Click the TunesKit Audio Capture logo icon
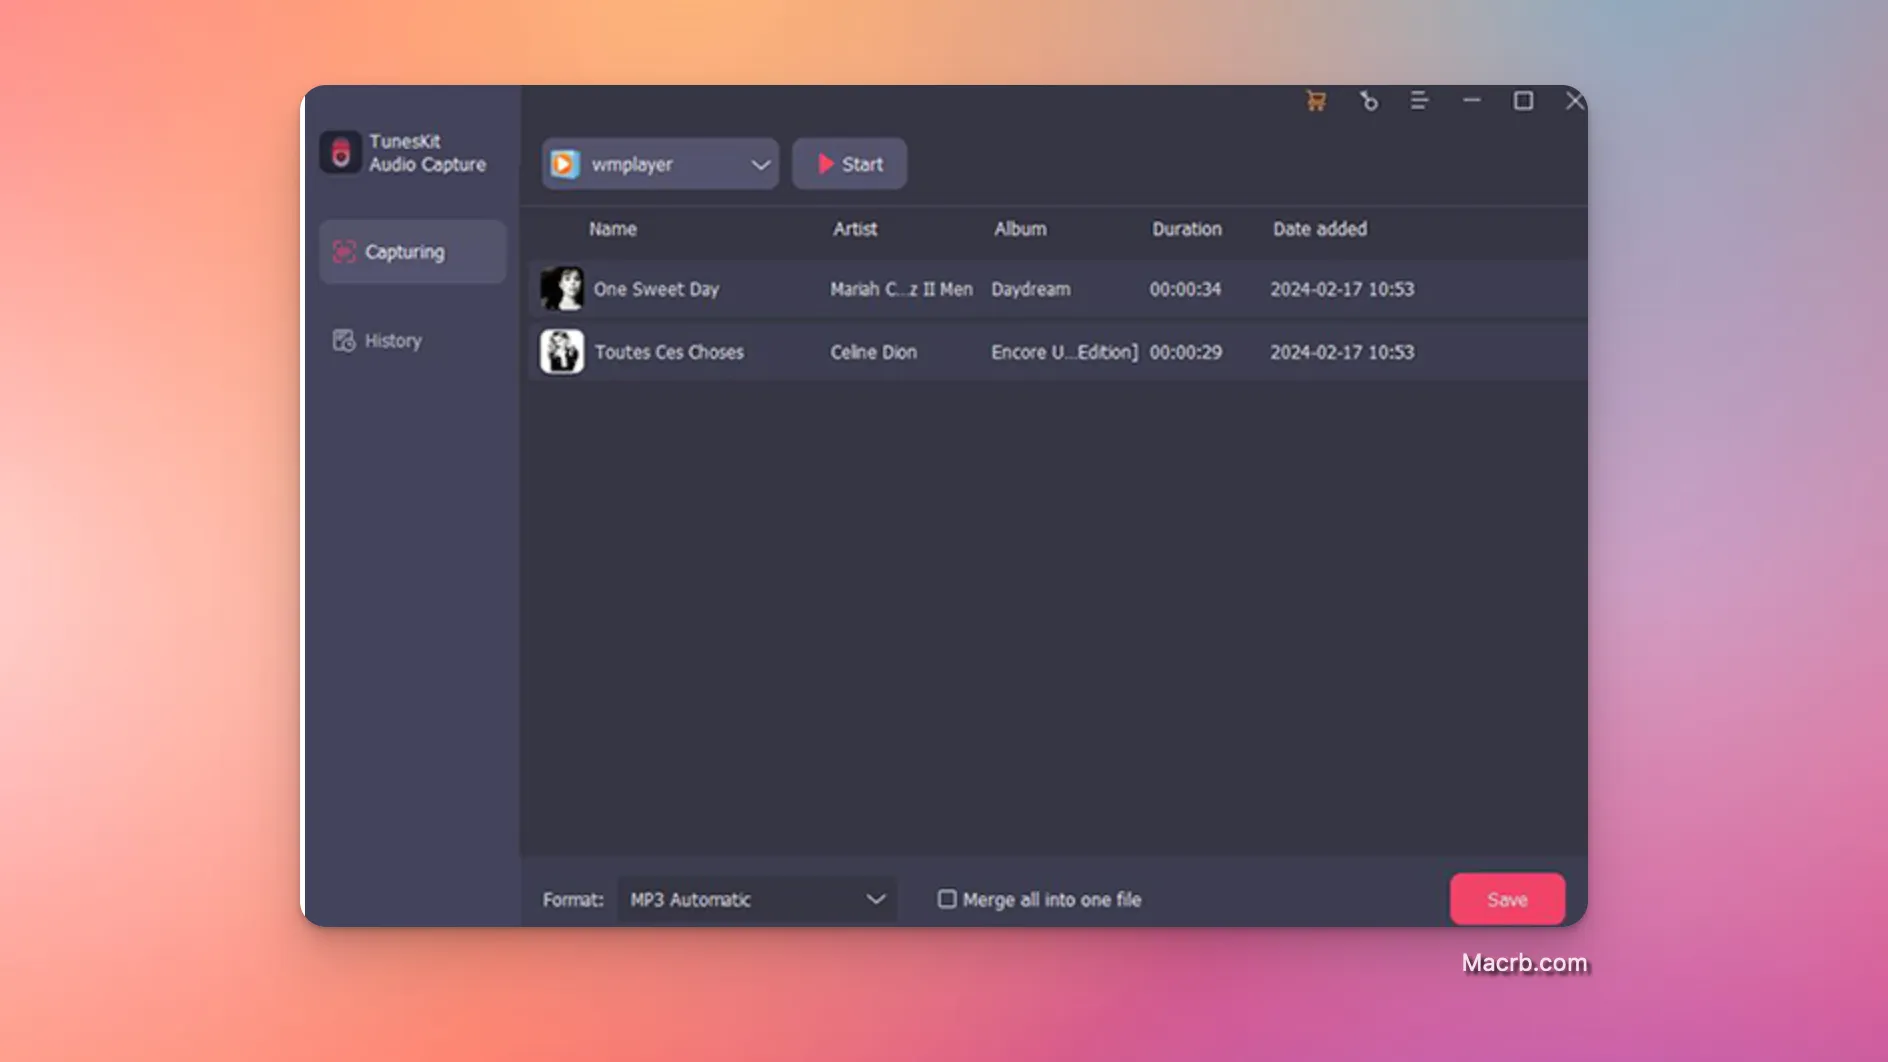1888x1062 pixels. [x=340, y=153]
